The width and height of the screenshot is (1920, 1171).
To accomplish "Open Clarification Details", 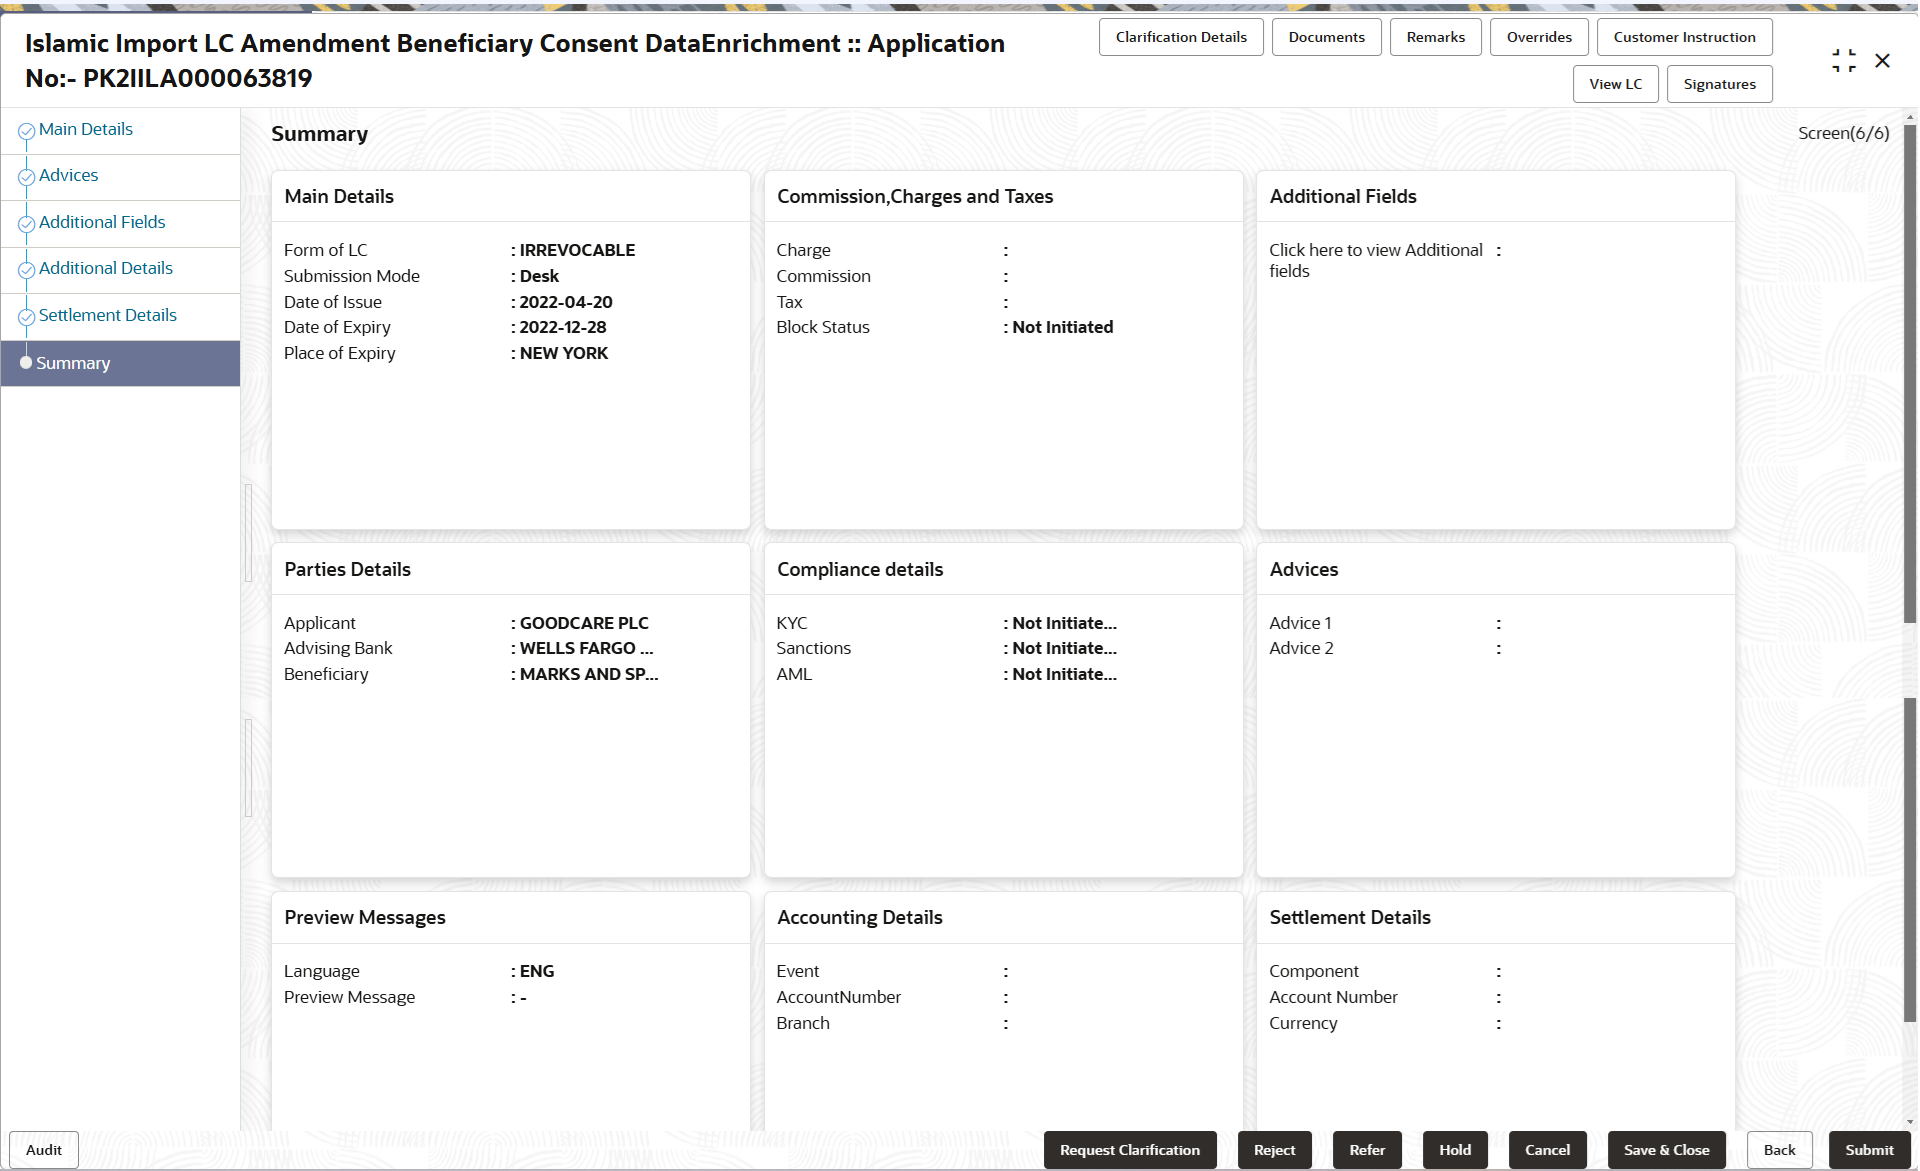I will click(1180, 37).
